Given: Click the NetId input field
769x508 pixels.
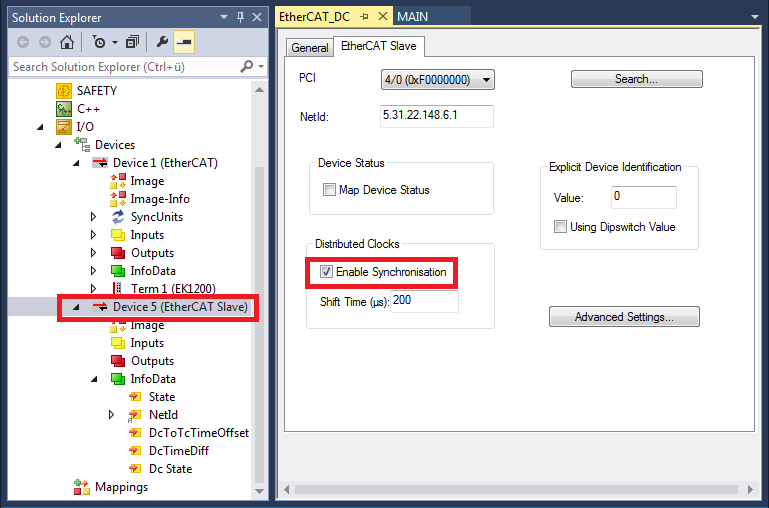Looking at the screenshot, I should click(x=436, y=116).
